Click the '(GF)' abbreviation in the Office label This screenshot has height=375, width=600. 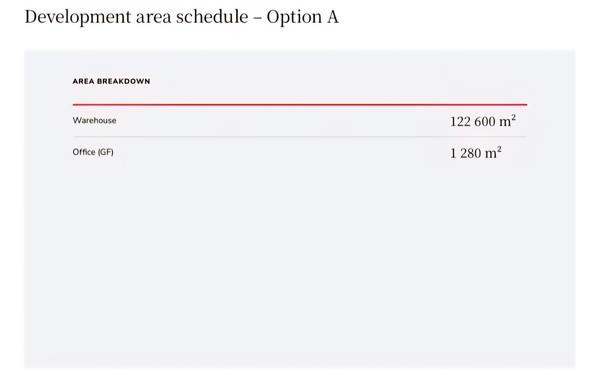point(106,152)
